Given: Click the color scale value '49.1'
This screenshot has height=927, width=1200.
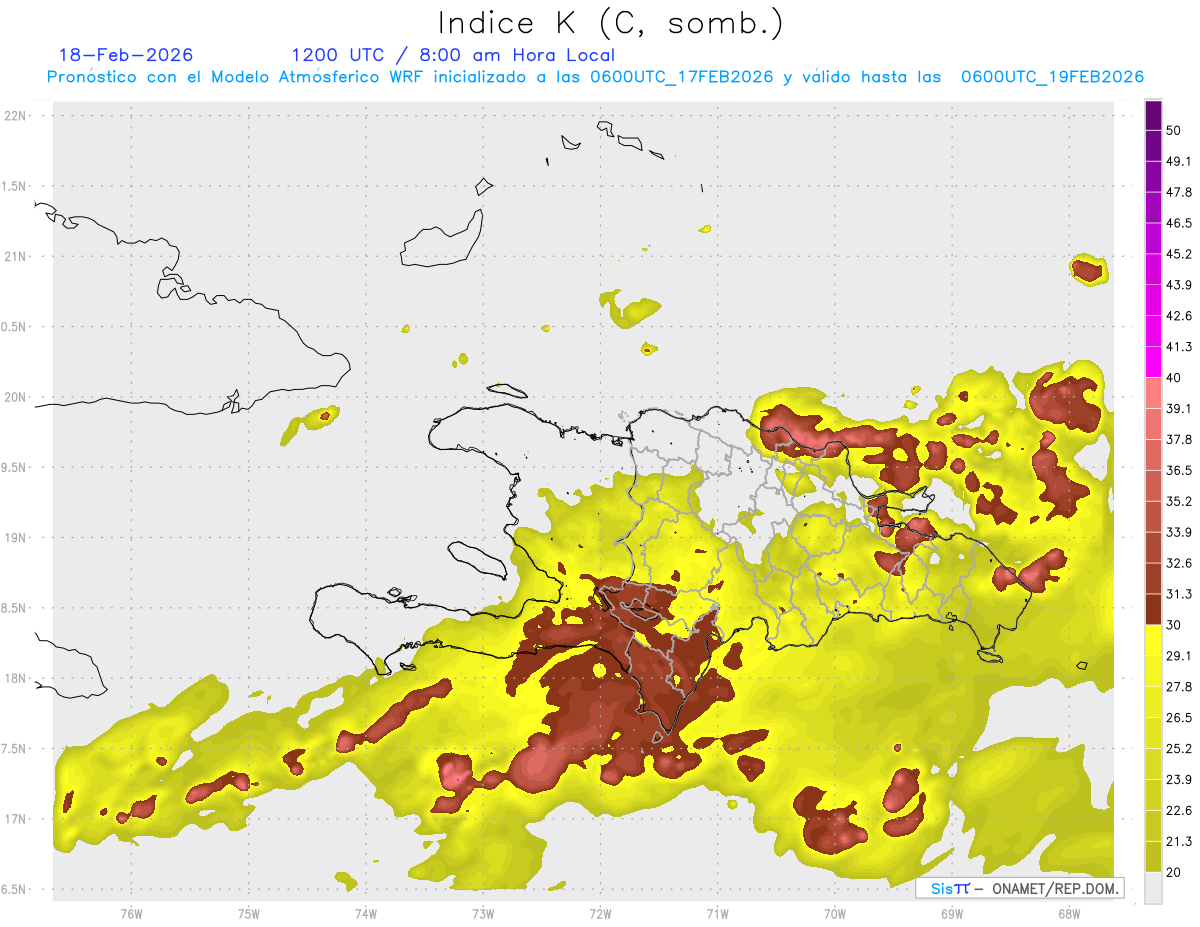Looking at the screenshot, I should tap(1178, 161).
